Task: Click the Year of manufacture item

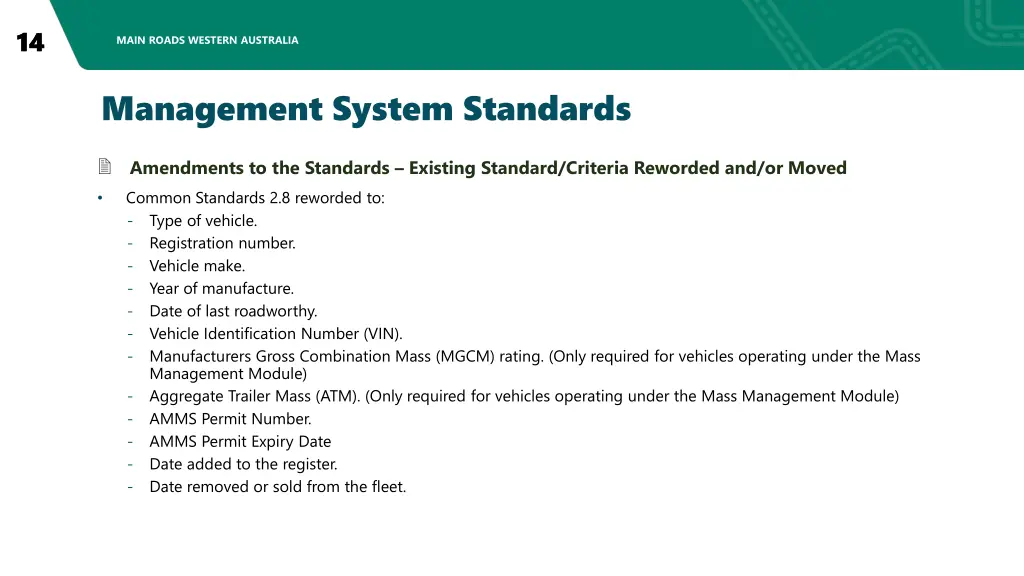Action: [x=221, y=289]
